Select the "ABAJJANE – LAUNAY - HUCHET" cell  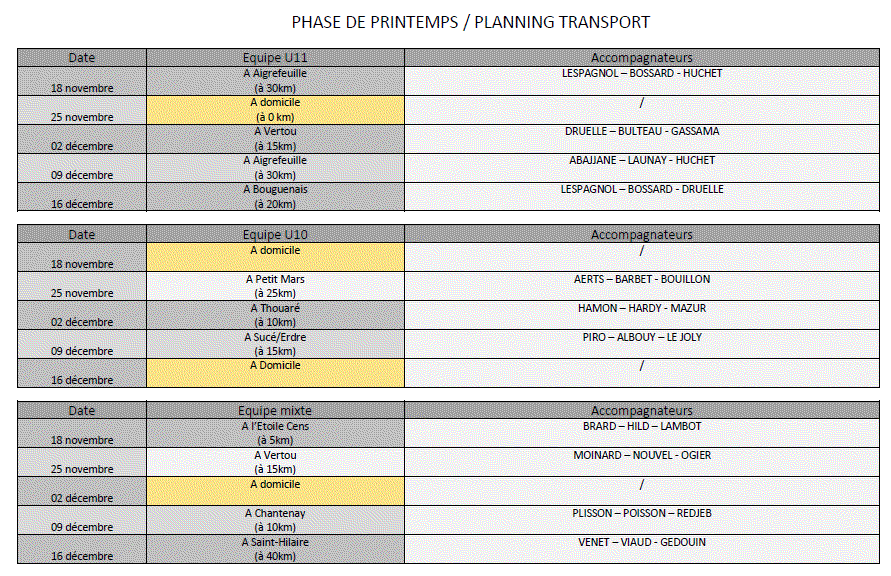pos(641,161)
